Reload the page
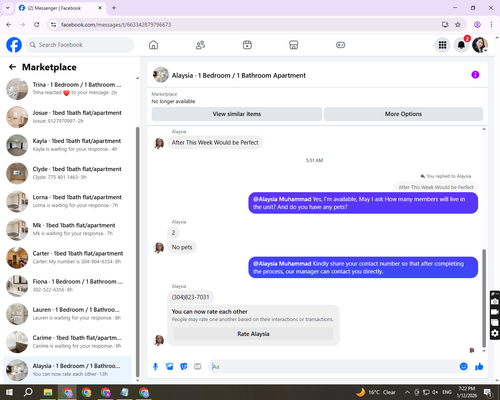This screenshot has width=500, height=400. point(37,25)
